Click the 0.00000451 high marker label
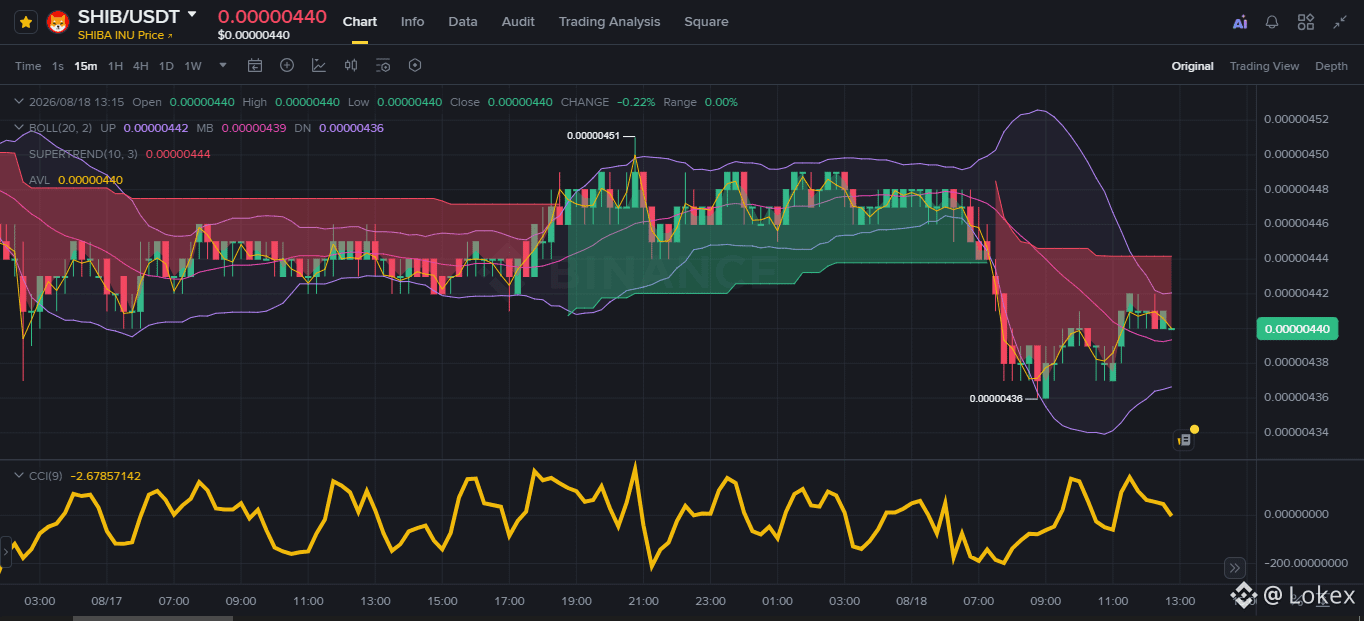 593,135
